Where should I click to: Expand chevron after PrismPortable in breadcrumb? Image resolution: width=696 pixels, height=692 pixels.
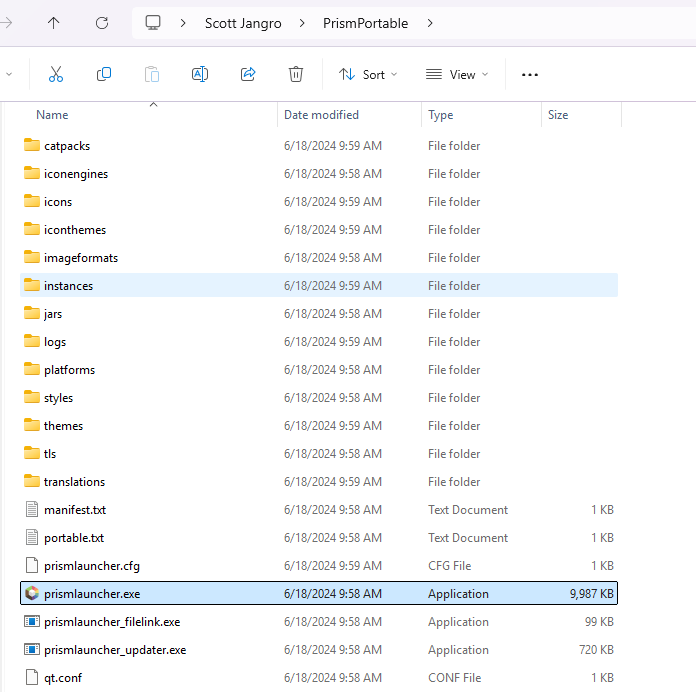(x=430, y=23)
